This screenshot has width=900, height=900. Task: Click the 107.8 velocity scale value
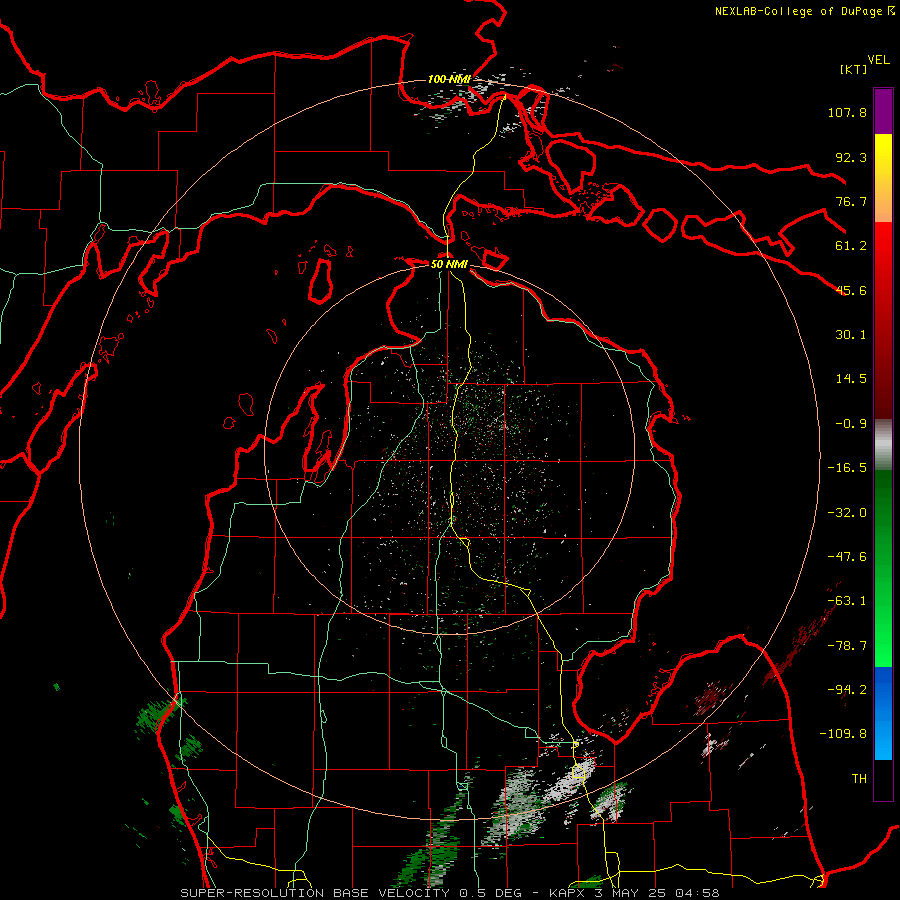[847, 112]
